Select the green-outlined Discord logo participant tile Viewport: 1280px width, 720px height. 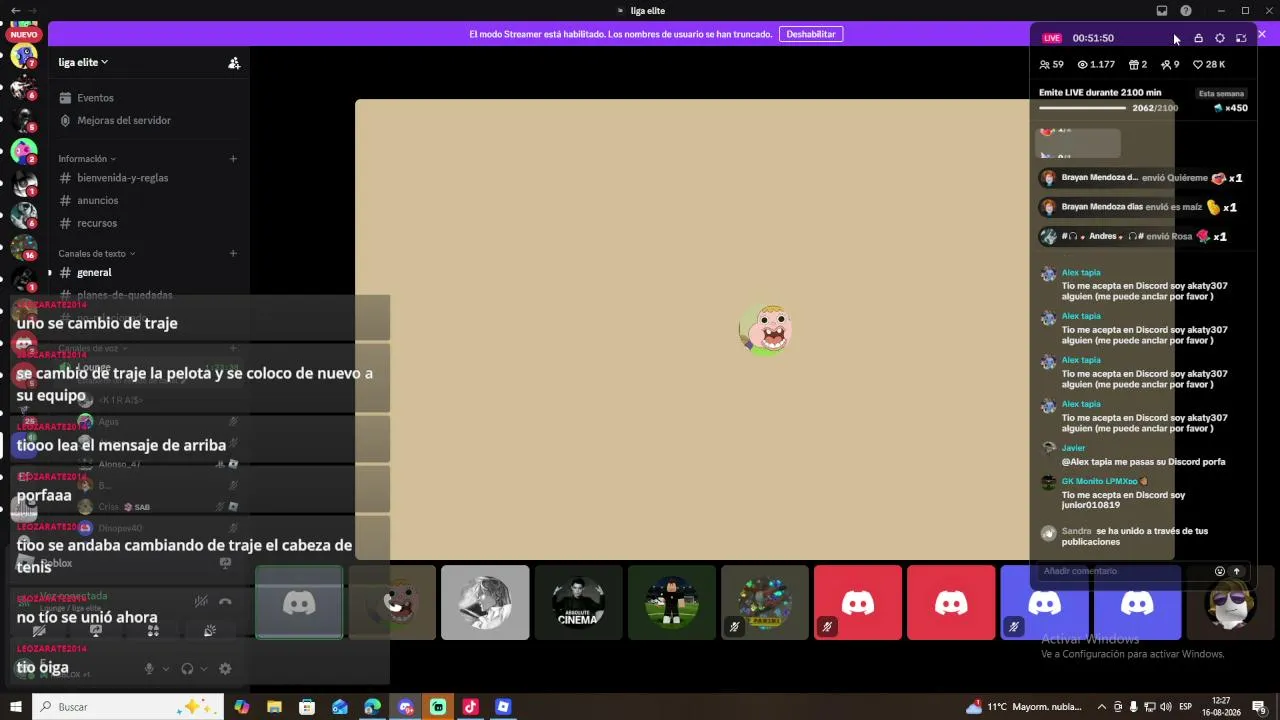299,602
